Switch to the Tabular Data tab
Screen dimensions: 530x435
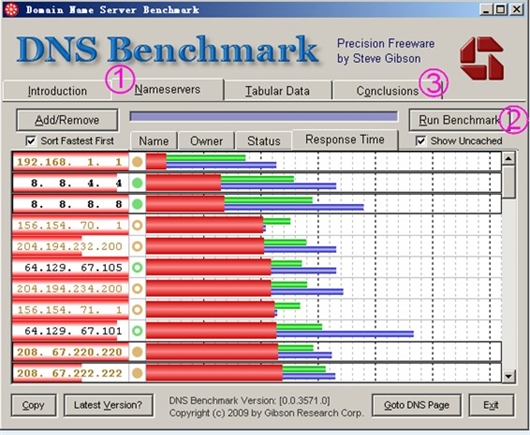click(x=278, y=91)
